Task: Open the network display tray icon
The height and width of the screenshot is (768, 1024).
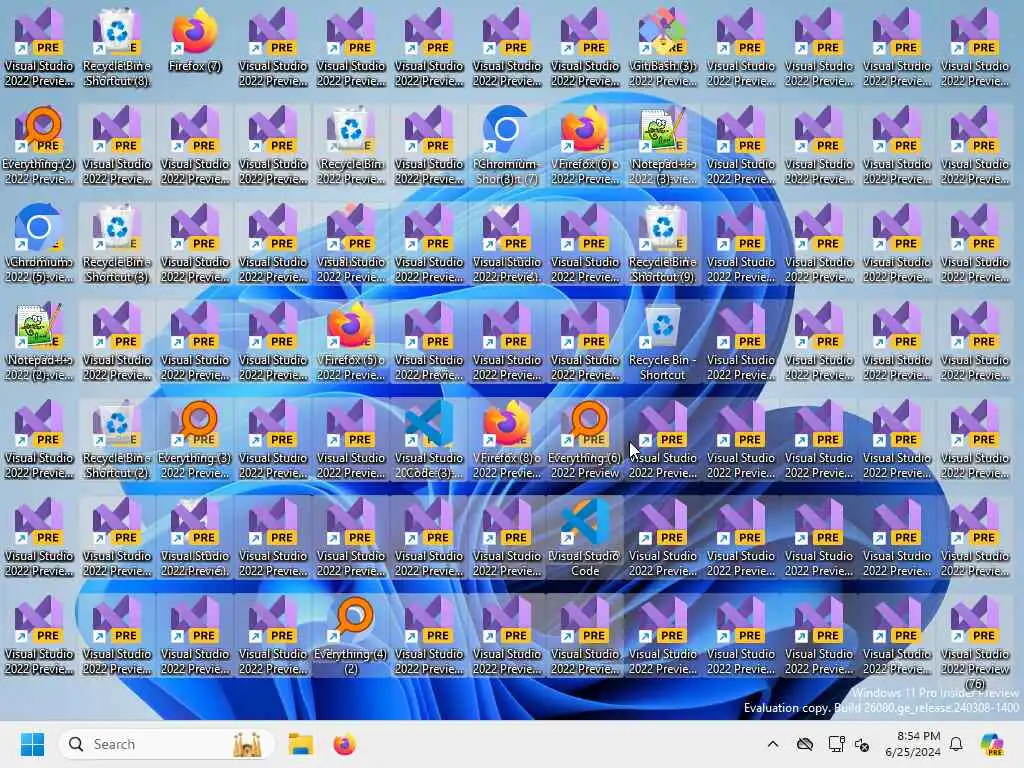Action: (836, 744)
